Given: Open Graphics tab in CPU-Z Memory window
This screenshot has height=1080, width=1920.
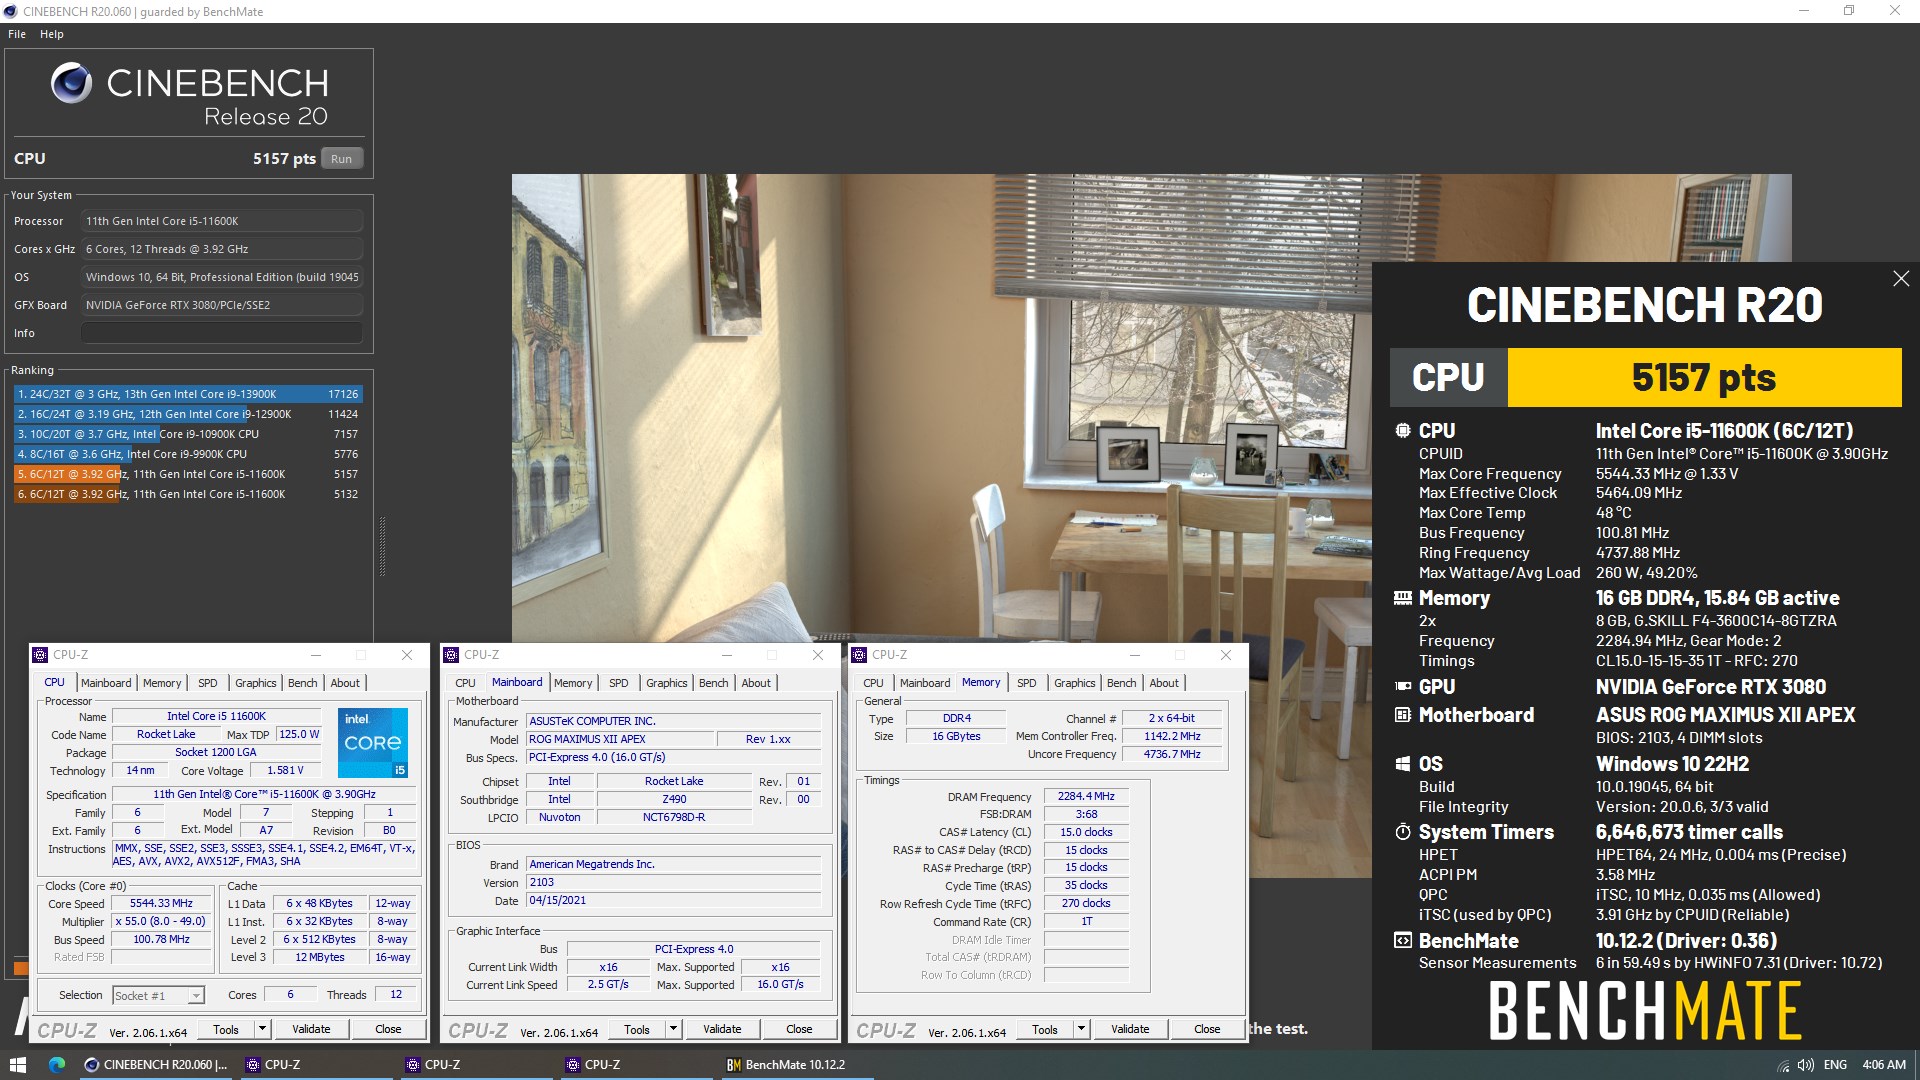Looking at the screenshot, I should click(1075, 683).
